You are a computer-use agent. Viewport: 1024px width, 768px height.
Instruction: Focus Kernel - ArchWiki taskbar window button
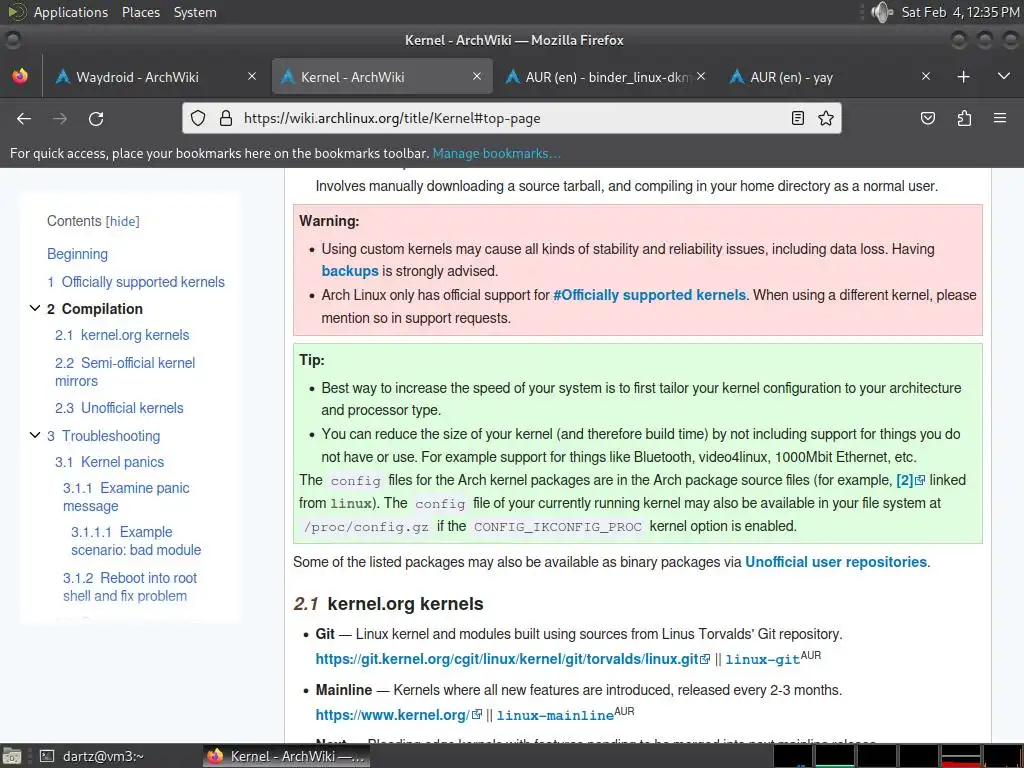tap(285, 756)
